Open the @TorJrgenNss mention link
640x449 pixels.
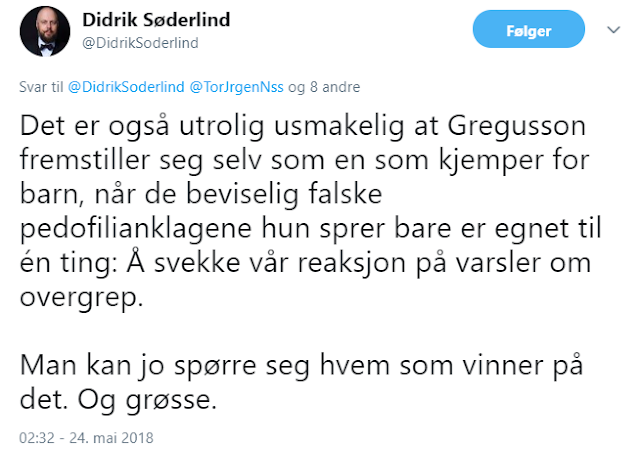coord(236,87)
